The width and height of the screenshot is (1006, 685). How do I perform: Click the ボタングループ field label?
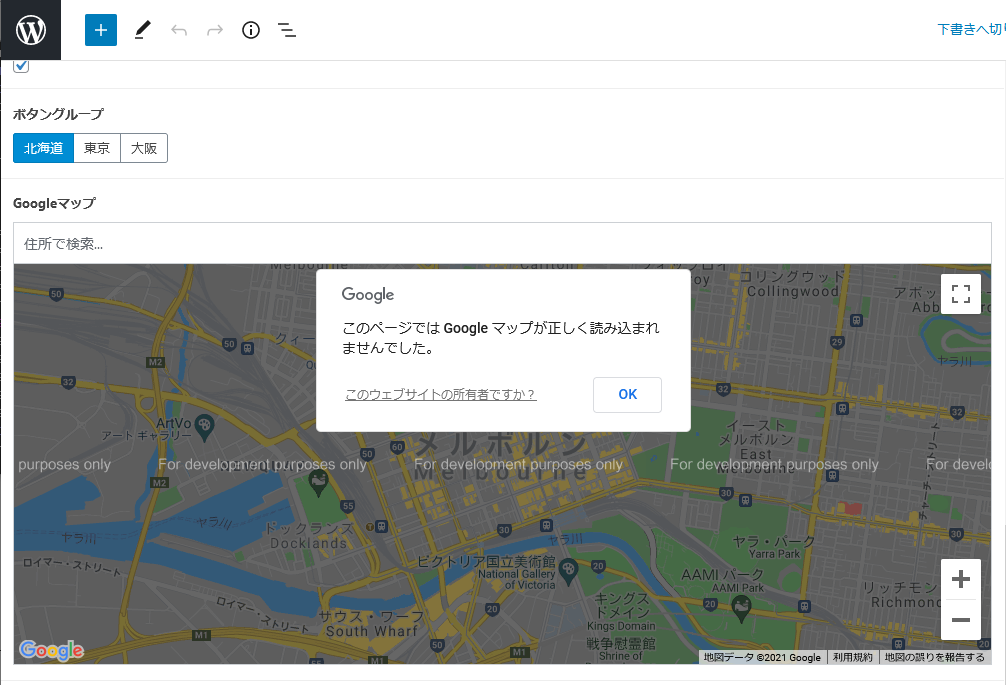pyautogui.click(x=58, y=114)
